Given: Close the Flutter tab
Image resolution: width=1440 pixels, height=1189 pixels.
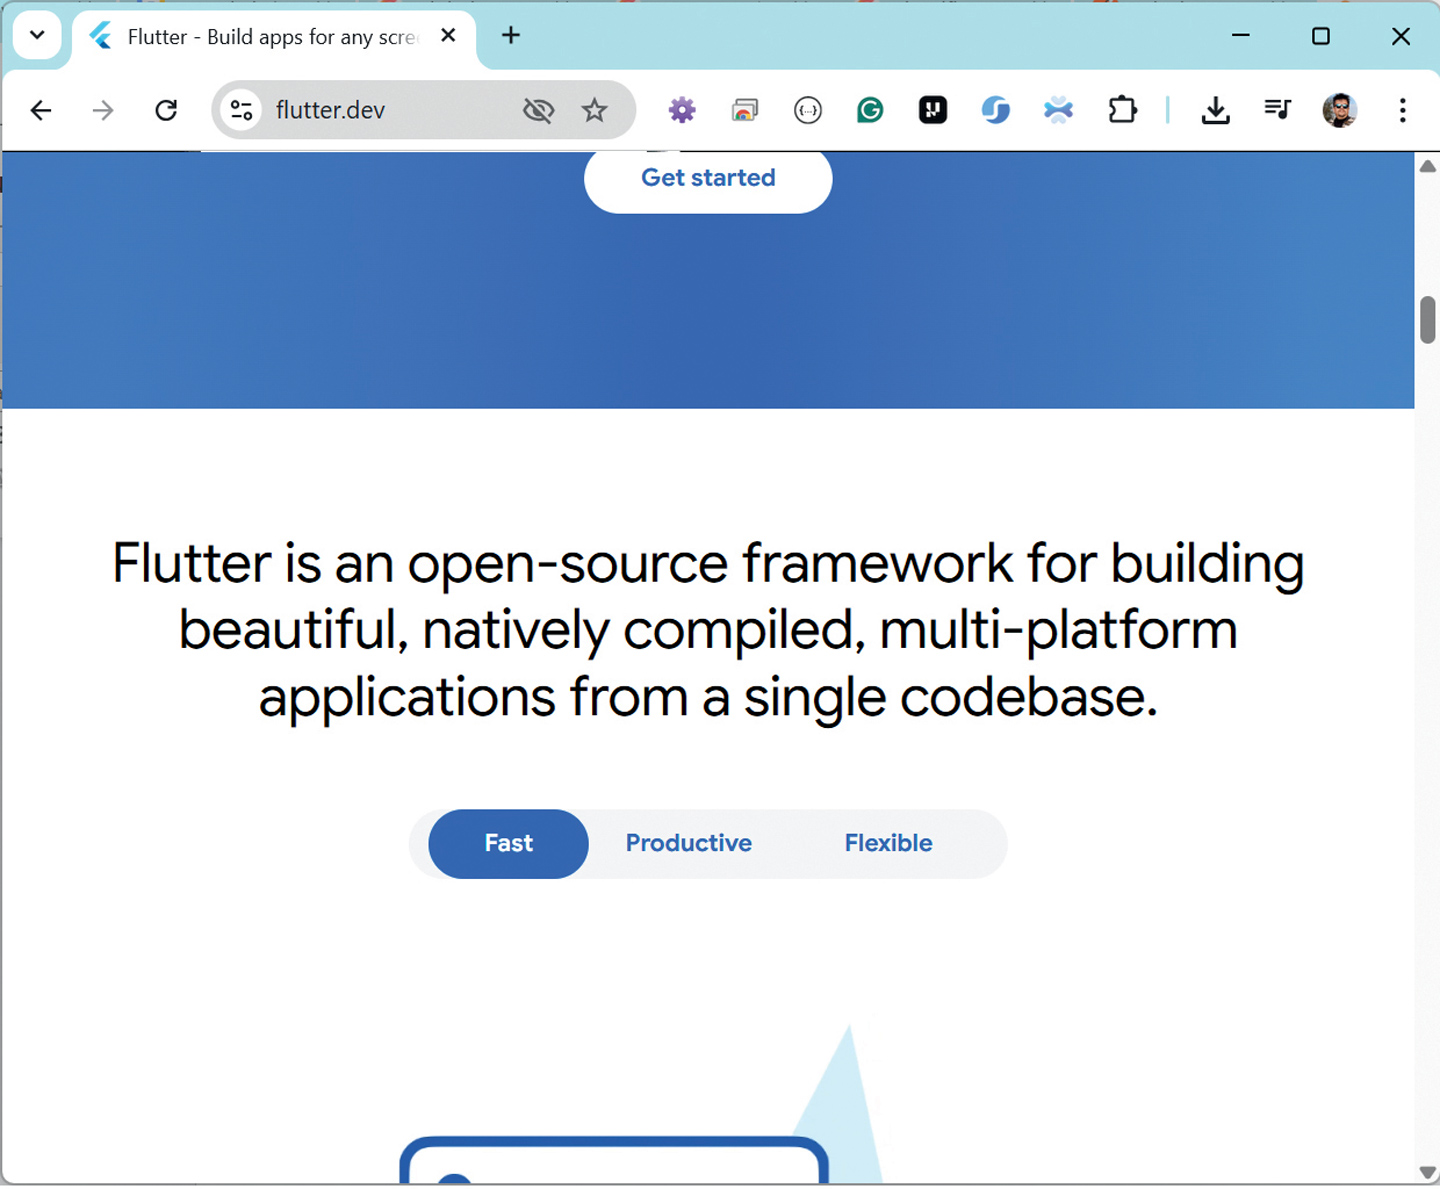Looking at the screenshot, I should tap(448, 36).
